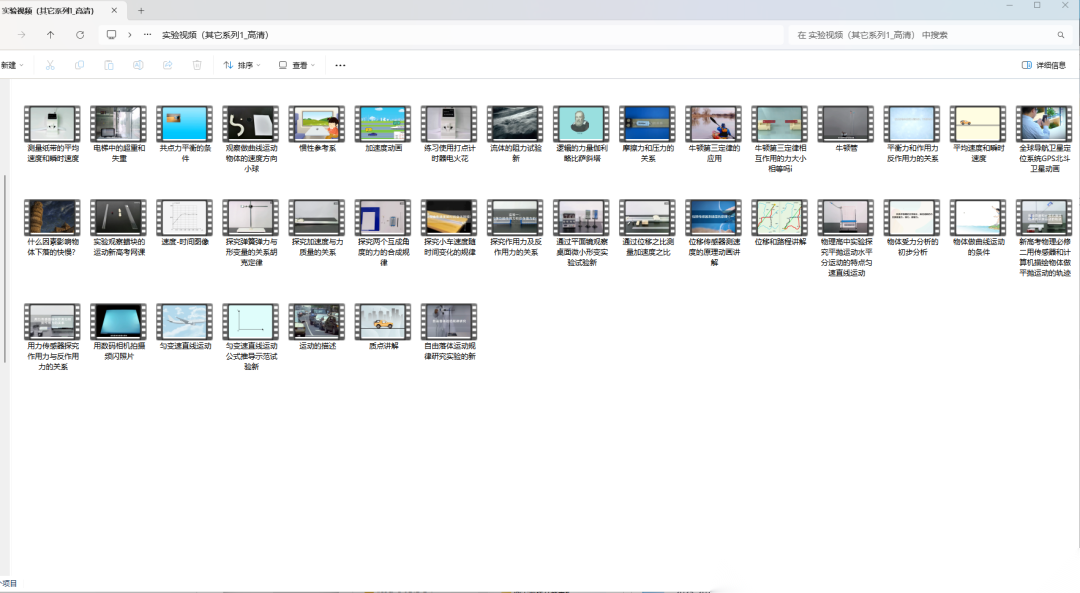Click the Rename icon in toolbar

click(x=138, y=65)
